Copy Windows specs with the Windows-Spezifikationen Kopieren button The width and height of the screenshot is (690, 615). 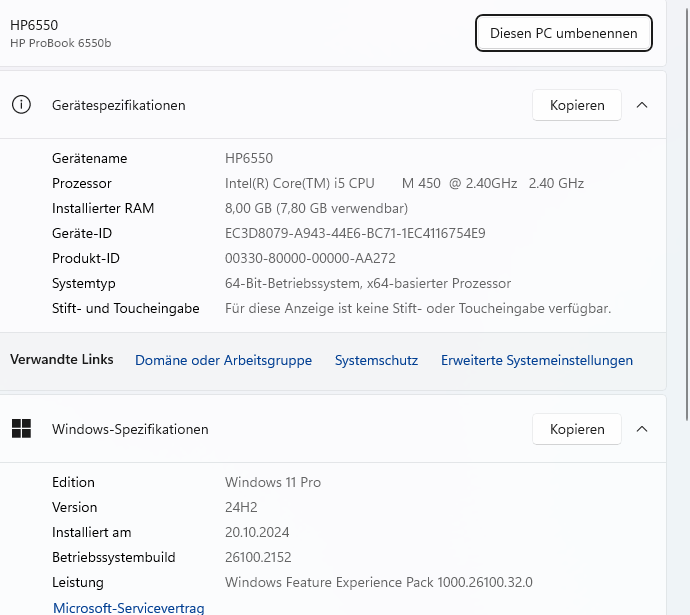[577, 429]
